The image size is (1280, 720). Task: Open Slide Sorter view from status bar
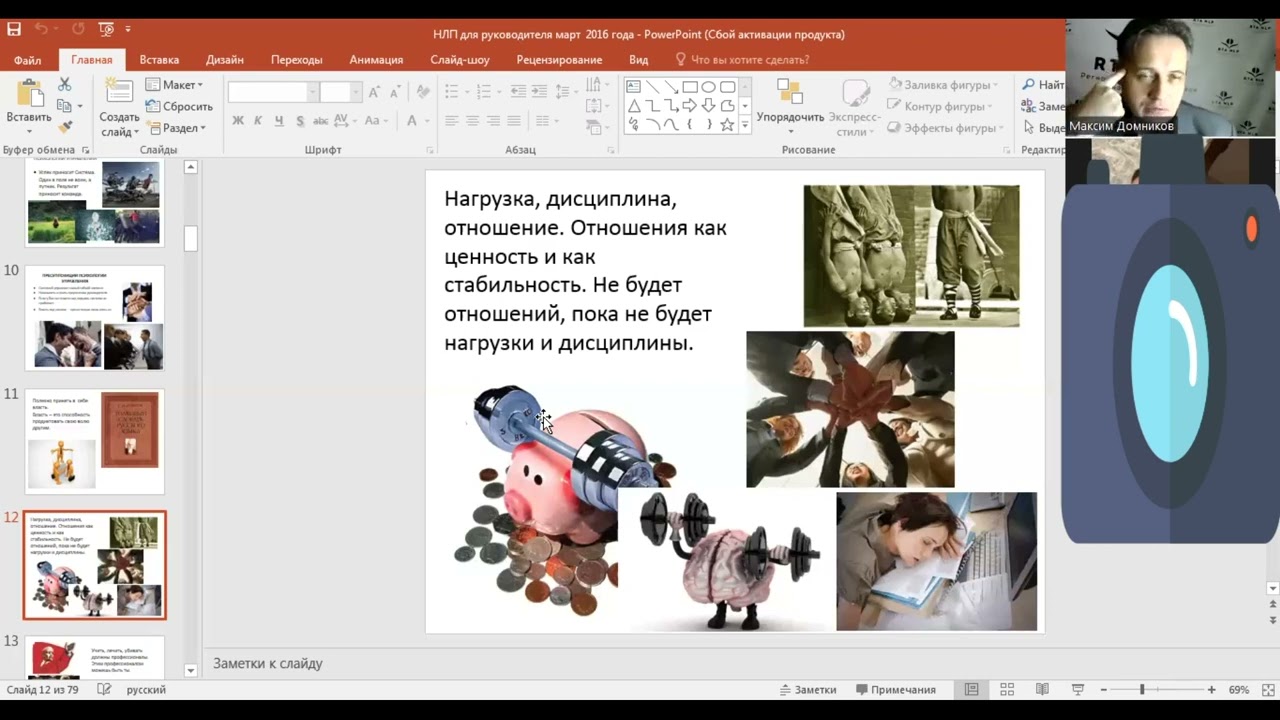click(x=1007, y=690)
